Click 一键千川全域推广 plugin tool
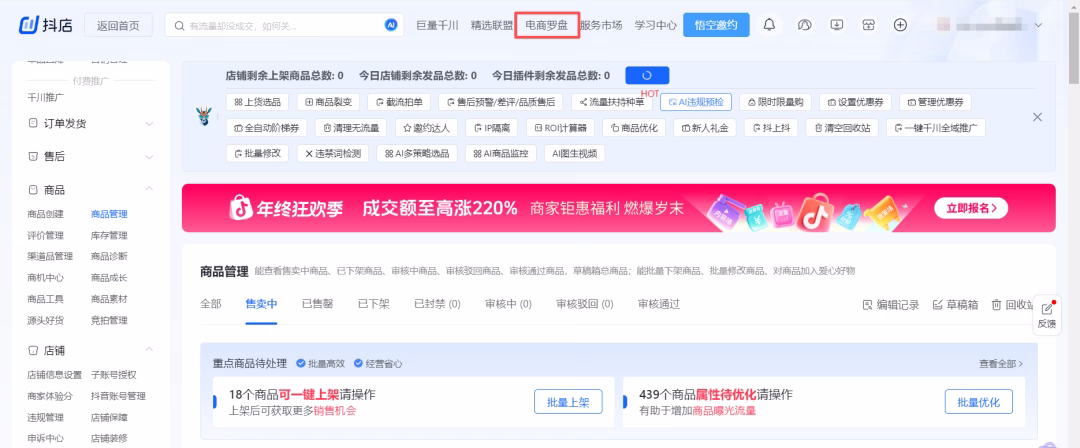Viewport: 1080px width, 448px height. click(x=935, y=128)
